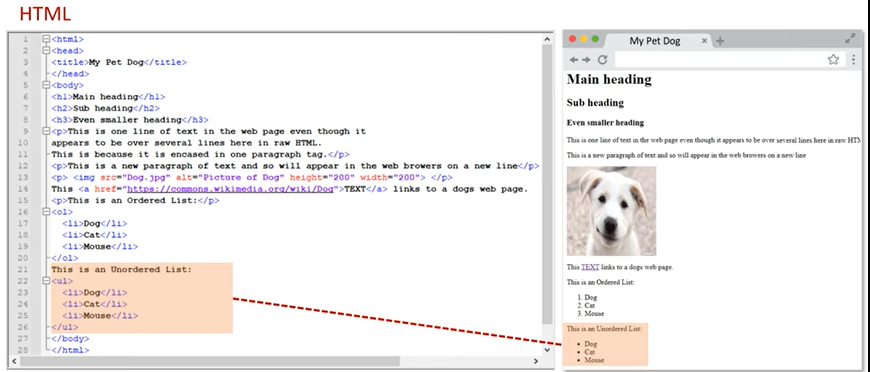Click the editor horizontal scrollbar thumb

tap(210, 361)
